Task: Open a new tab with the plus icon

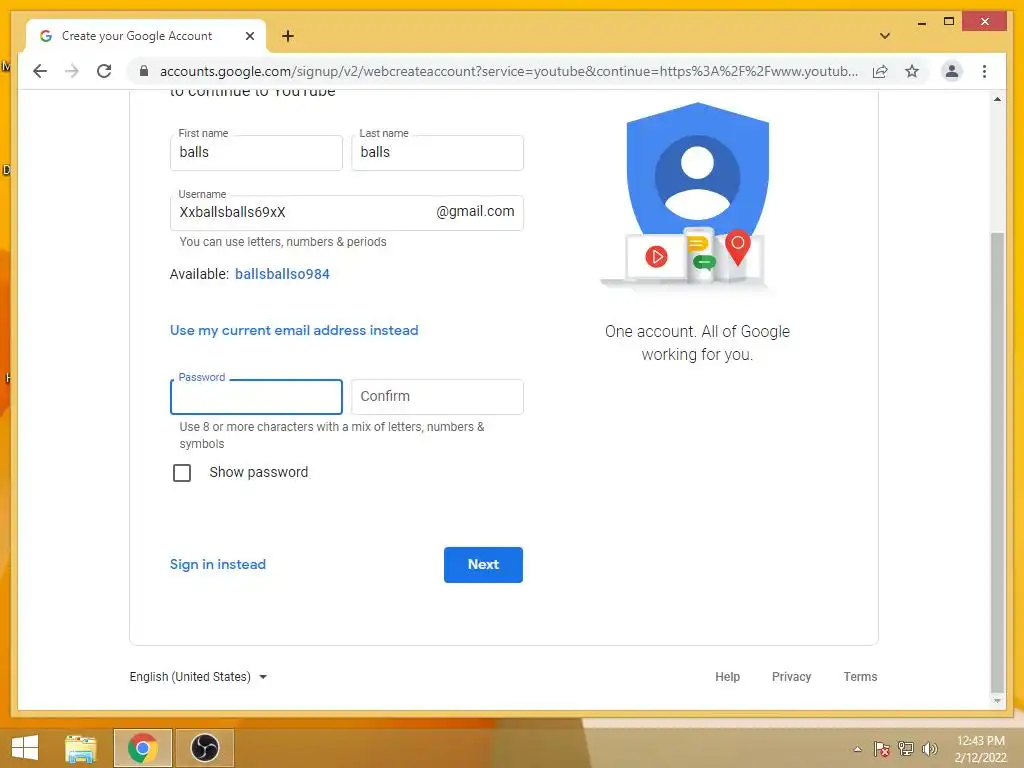Action: pyautogui.click(x=288, y=36)
